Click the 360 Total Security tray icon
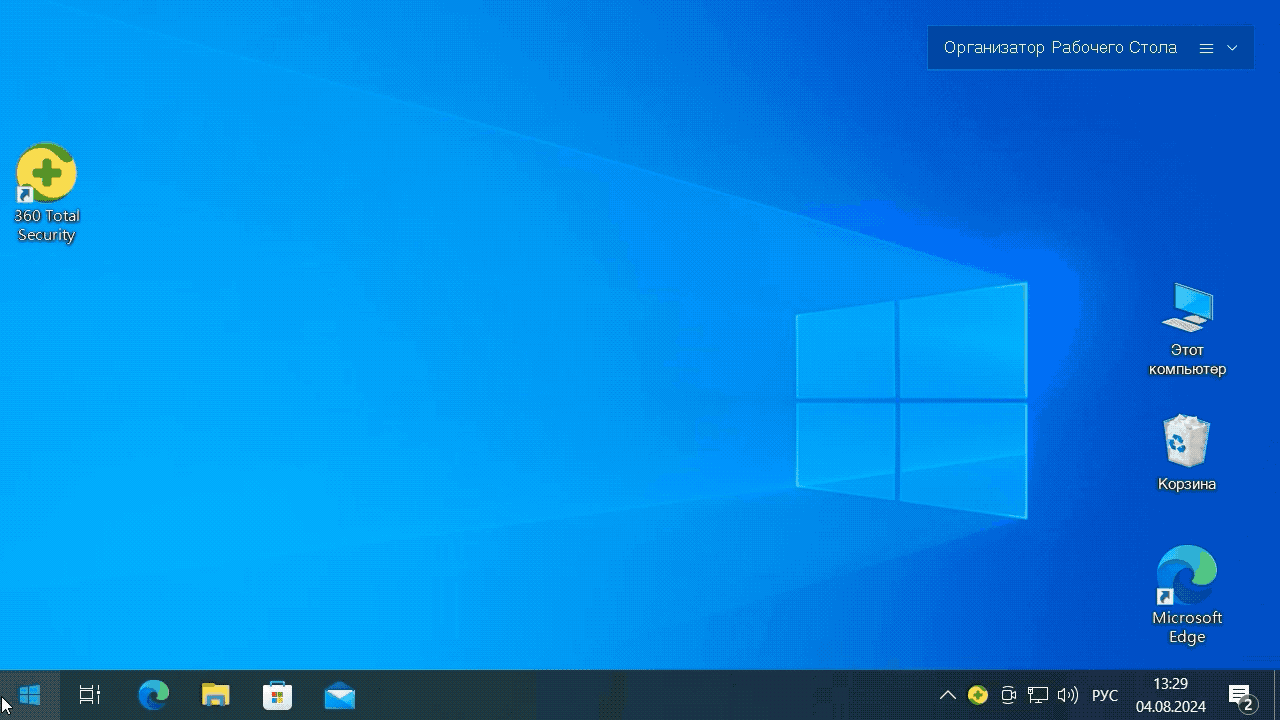This screenshot has height=720, width=1280. pyautogui.click(x=978, y=695)
